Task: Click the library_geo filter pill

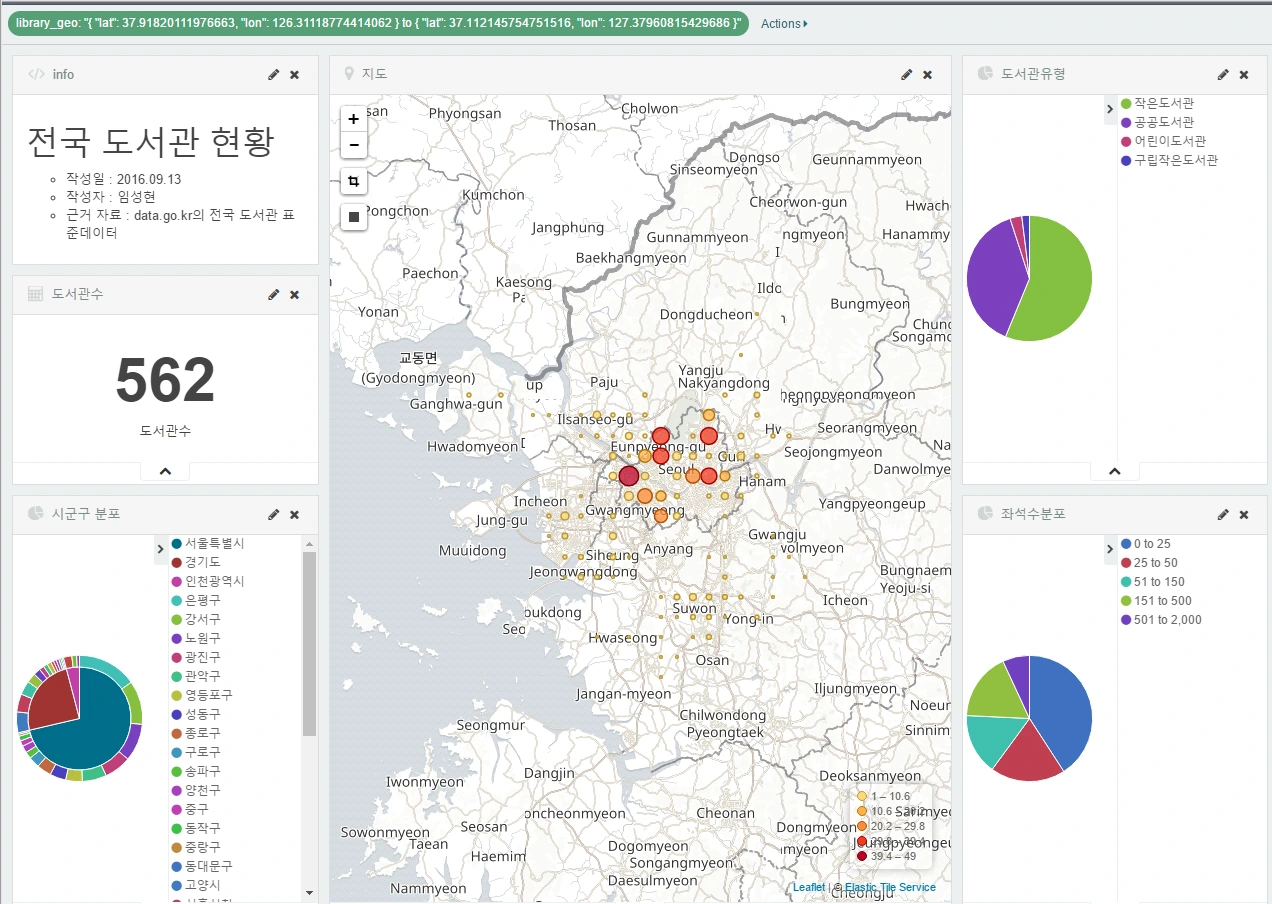Action: click(378, 23)
